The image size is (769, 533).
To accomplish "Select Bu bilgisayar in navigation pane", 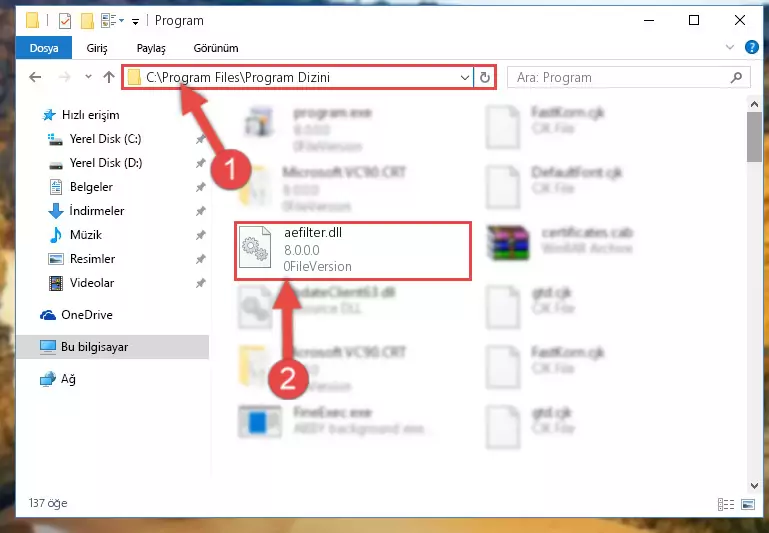I will coord(112,347).
